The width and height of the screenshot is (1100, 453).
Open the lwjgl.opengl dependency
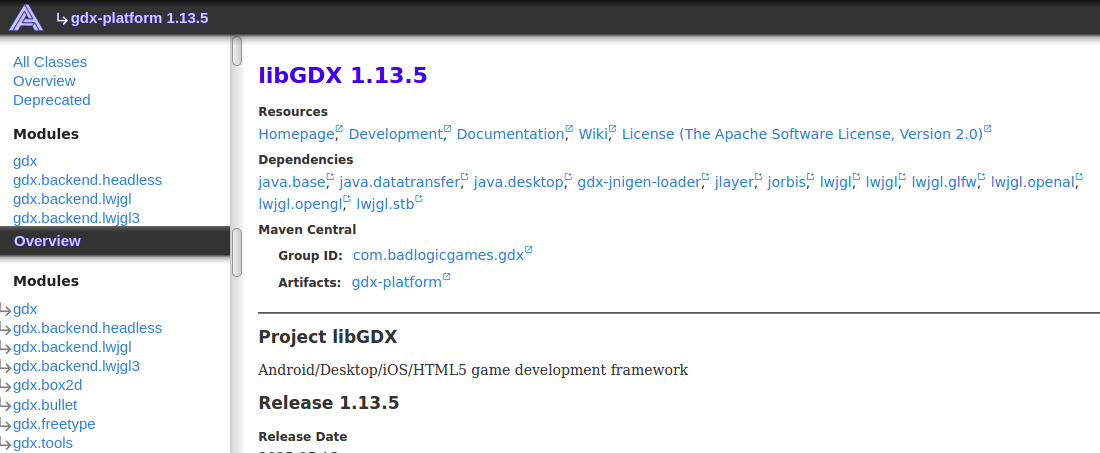click(x=300, y=204)
